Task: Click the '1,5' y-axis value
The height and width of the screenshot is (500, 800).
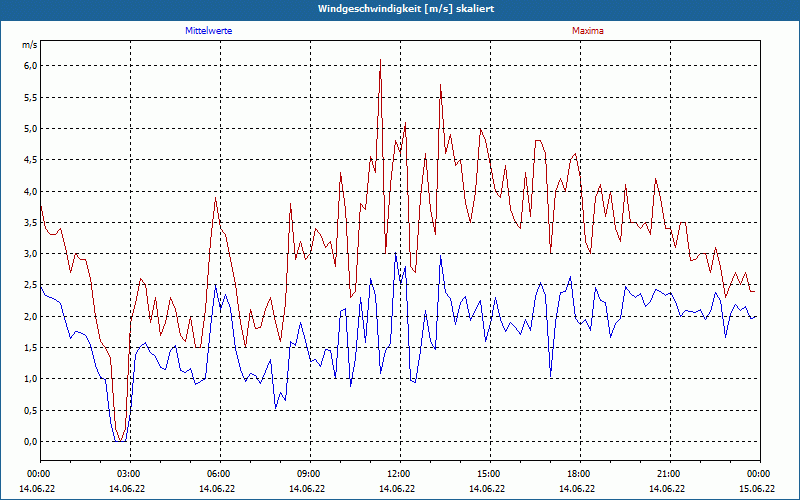Action: point(31,347)
